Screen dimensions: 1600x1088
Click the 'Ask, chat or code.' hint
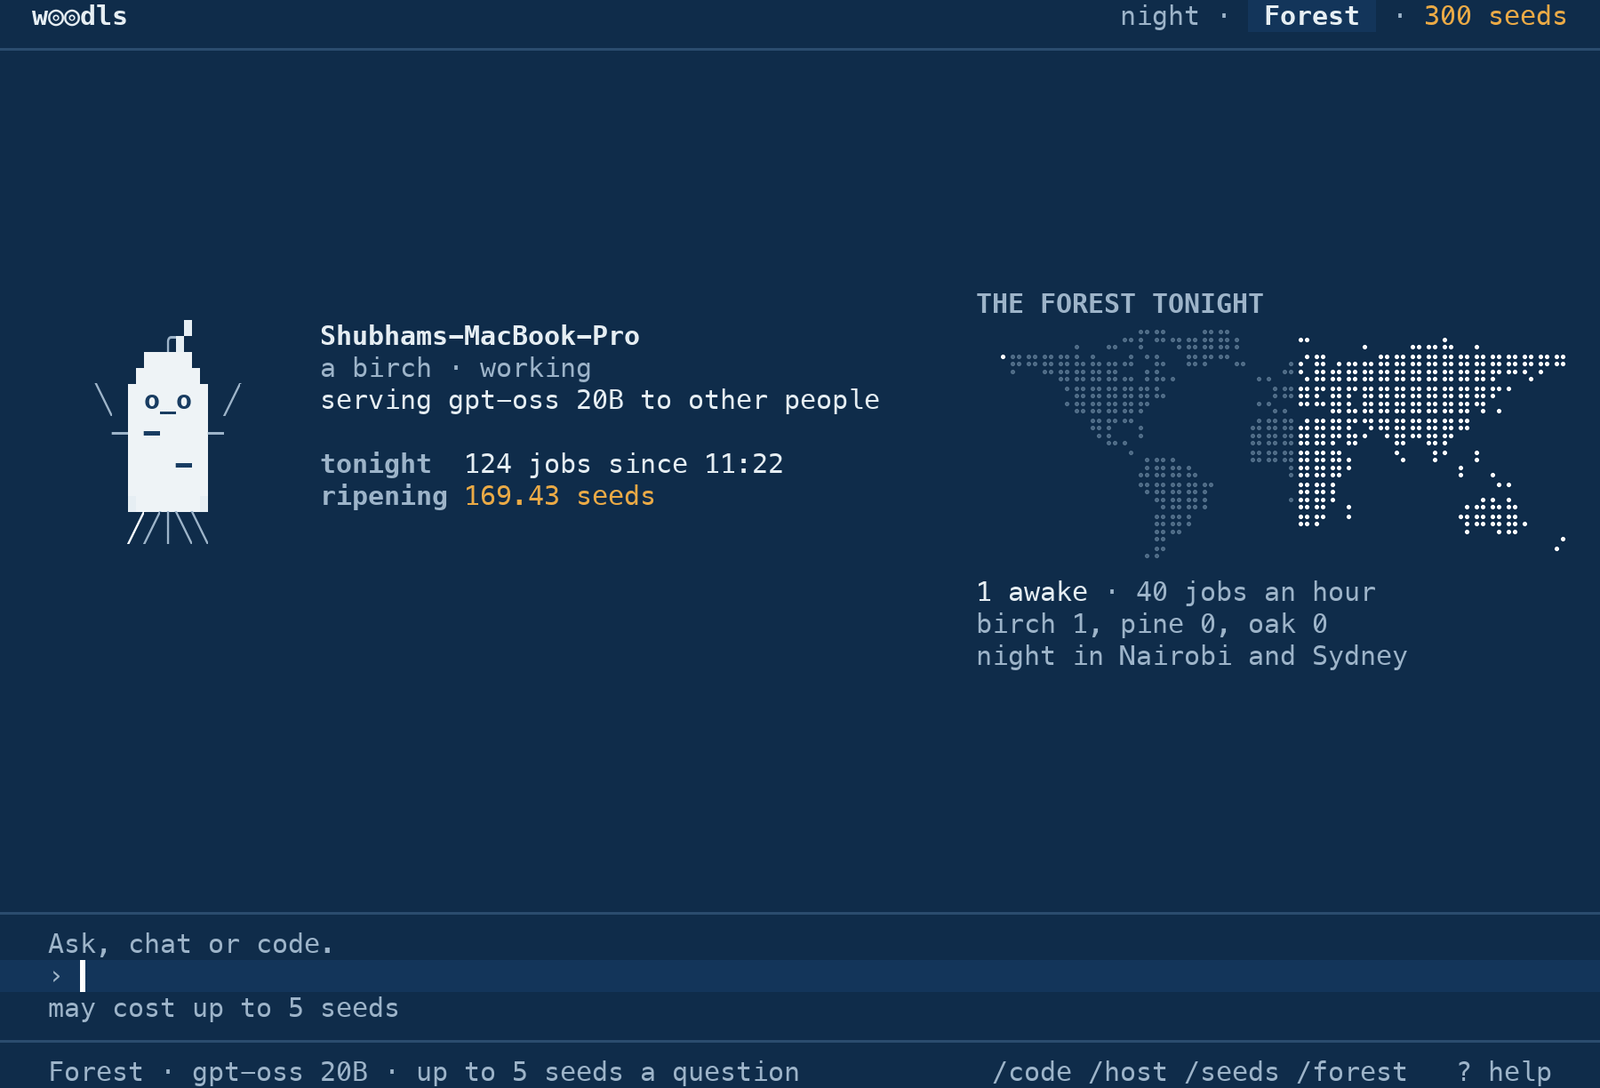tap(191, 944)
